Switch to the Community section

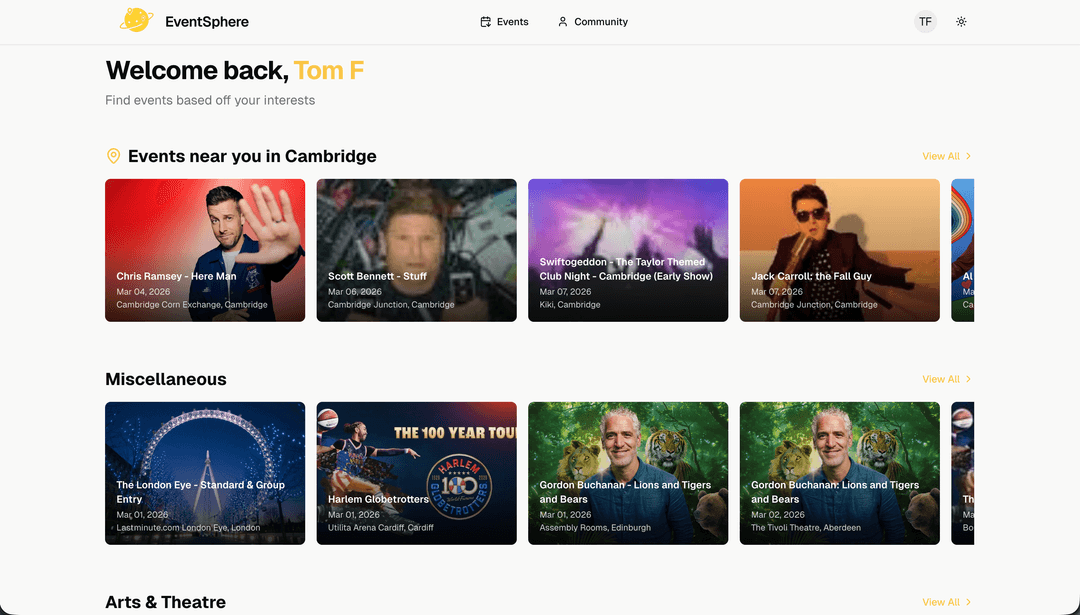pos(600,21)
